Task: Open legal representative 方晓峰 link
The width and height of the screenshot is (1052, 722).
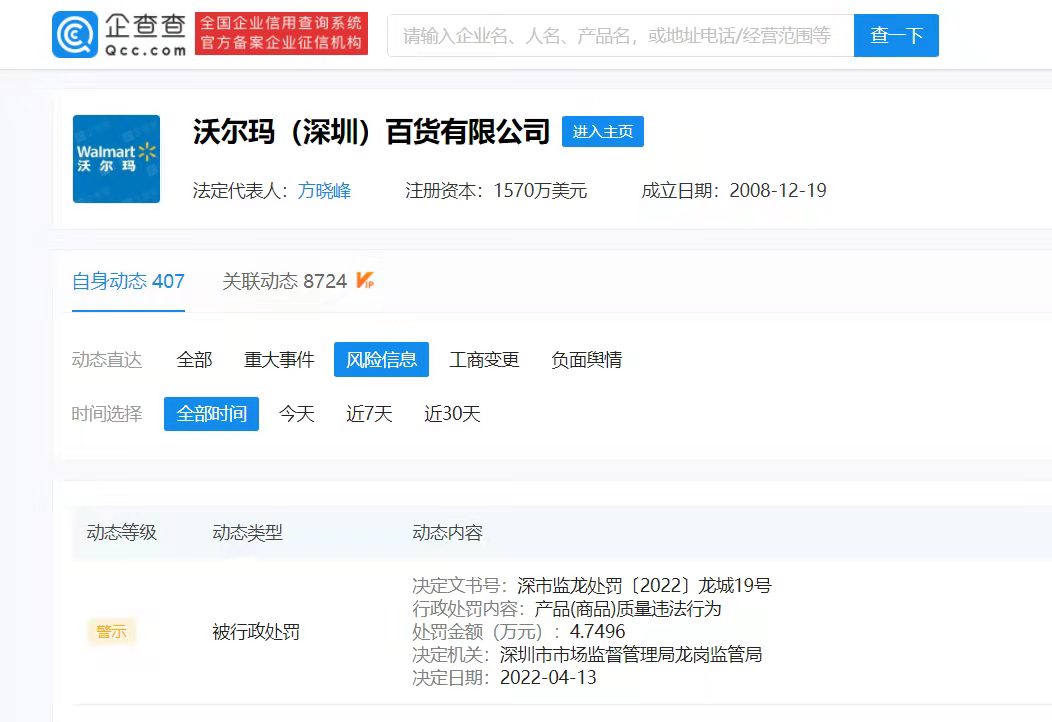Action: tap(324, 191)
